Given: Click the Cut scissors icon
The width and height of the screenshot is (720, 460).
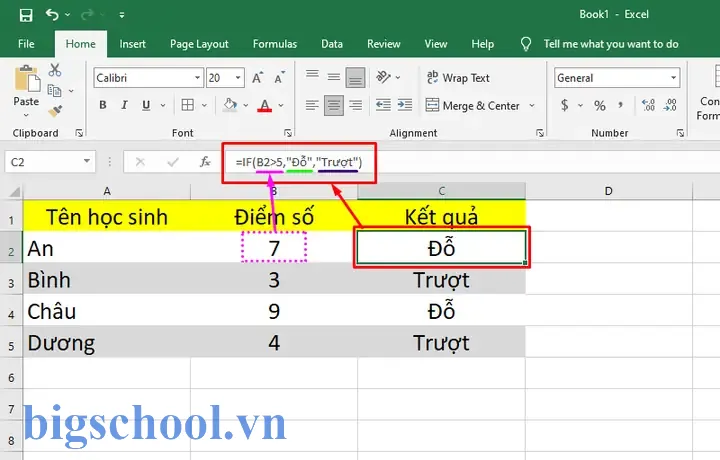Looking at the screenshot, I should pos(55,70).
